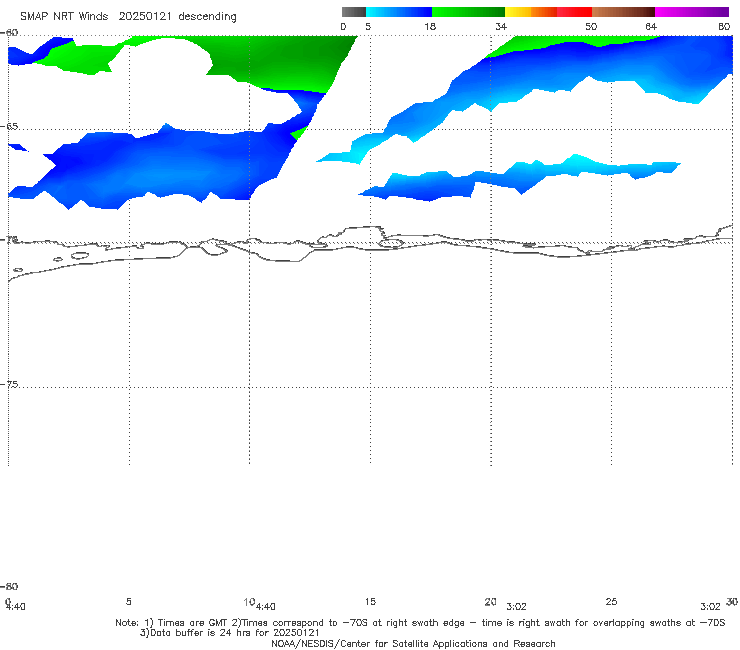Click the "3:02" time beside longitude 20
This screenshot has width=740, height=650.
point(516,607)
